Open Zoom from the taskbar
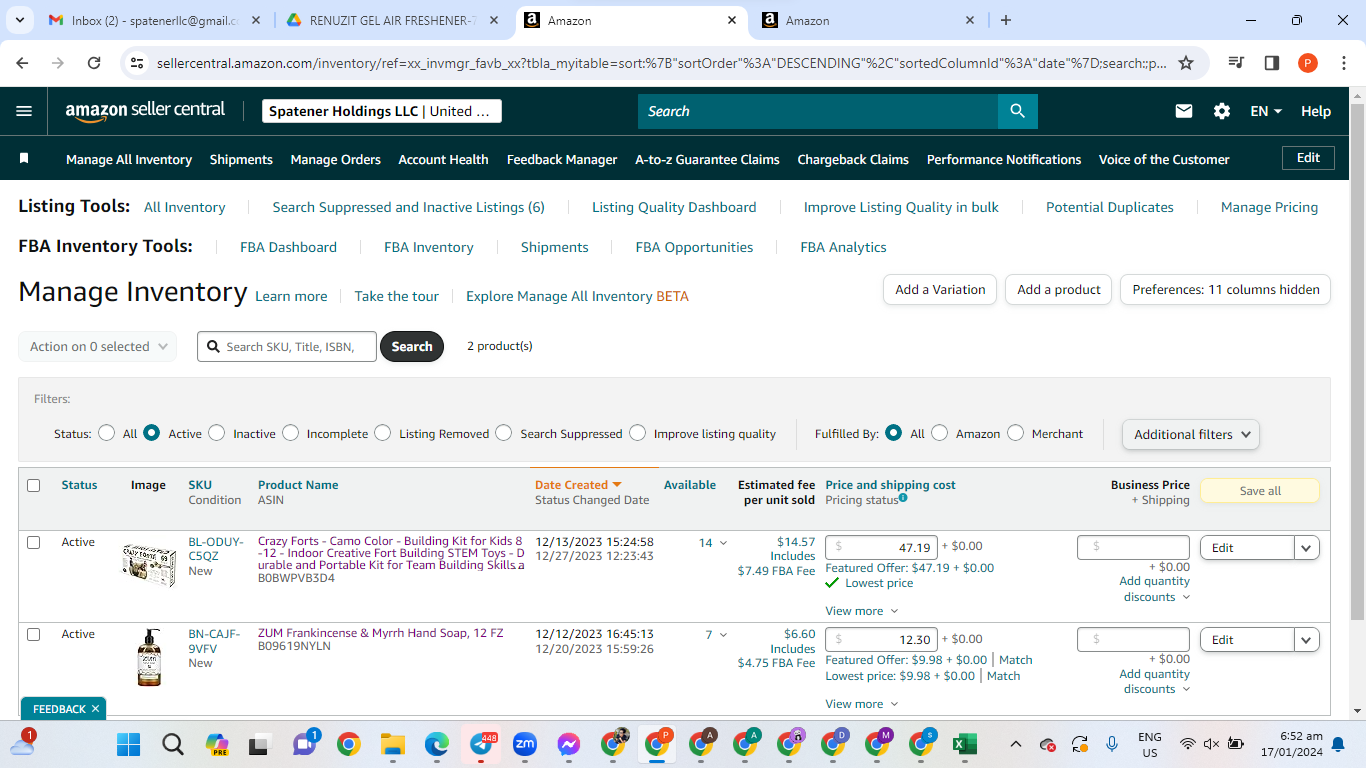1366x768 pixels. [525, 744]
